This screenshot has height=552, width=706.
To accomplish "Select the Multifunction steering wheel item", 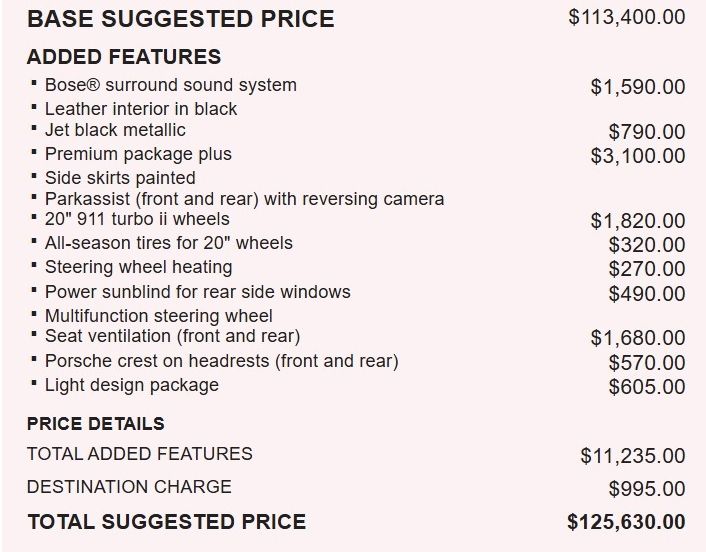I will coord(158,316).
